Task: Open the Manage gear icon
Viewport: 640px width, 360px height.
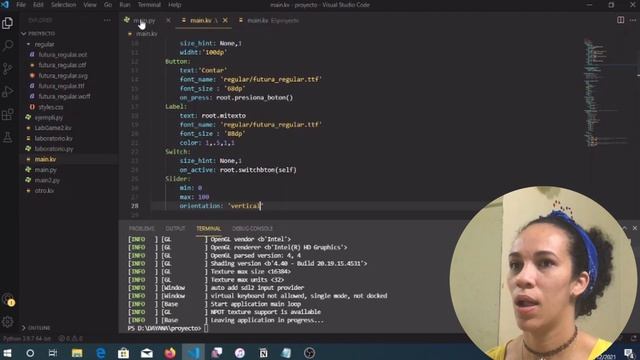Action: pos(7,322)
